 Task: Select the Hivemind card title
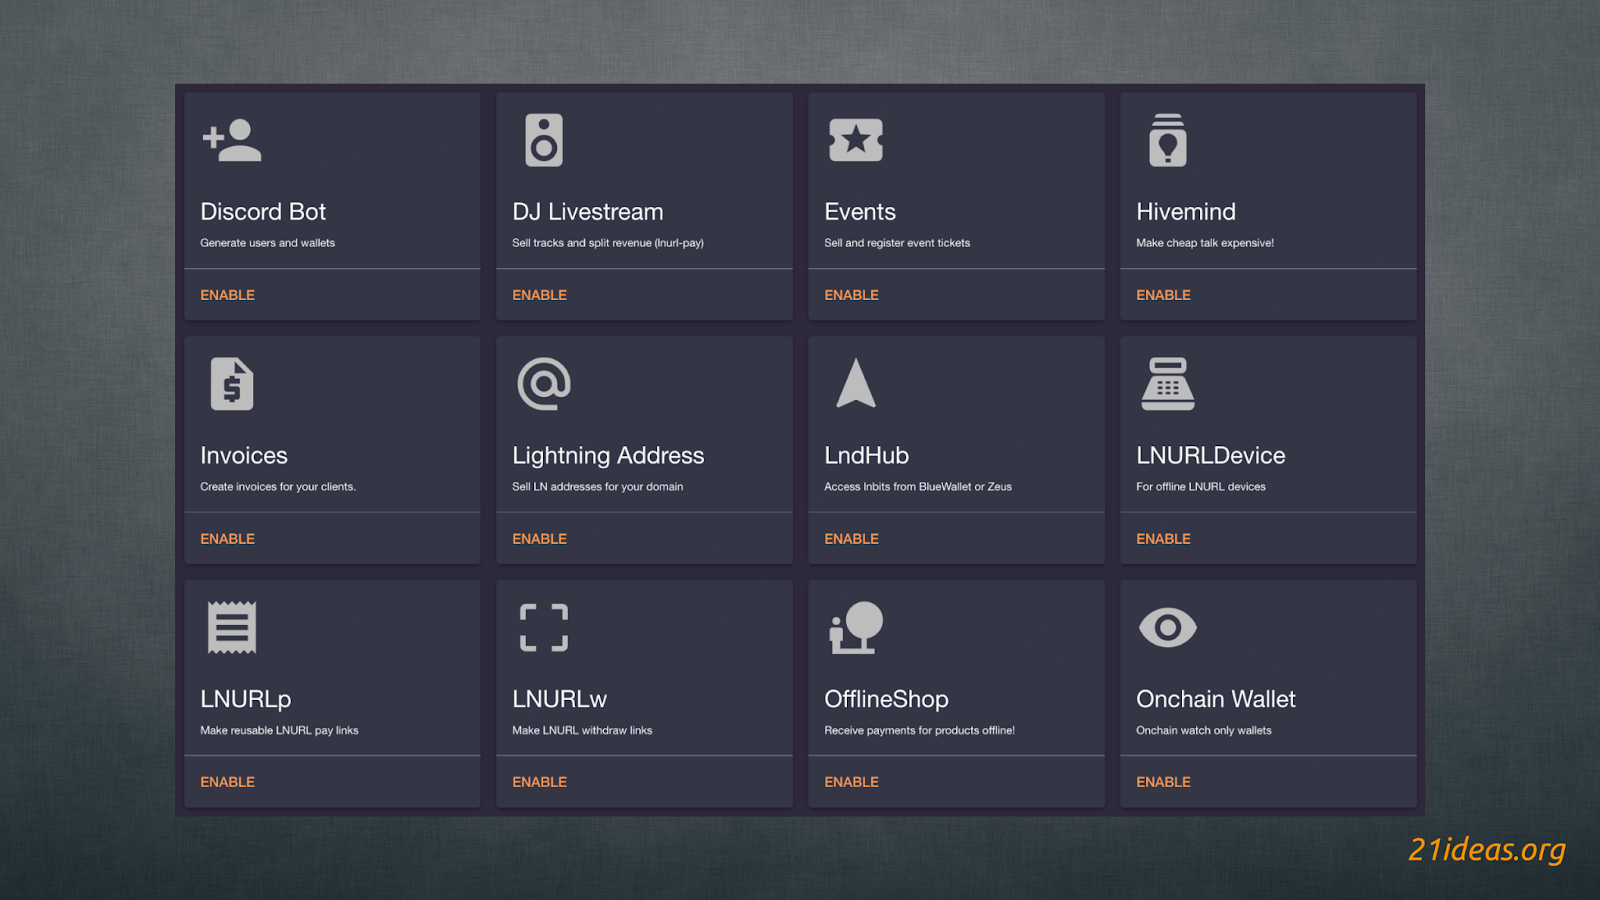tap(1186, 212)
